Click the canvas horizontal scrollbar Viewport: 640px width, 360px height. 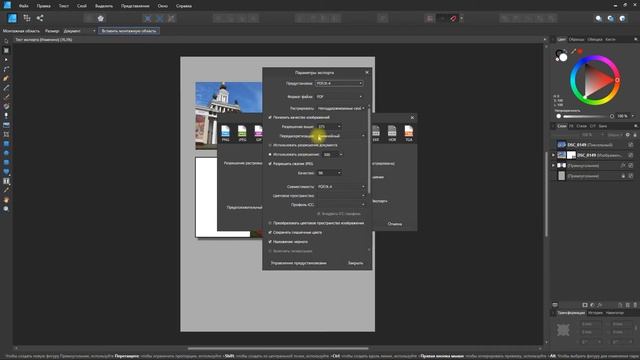pos(278,349)
